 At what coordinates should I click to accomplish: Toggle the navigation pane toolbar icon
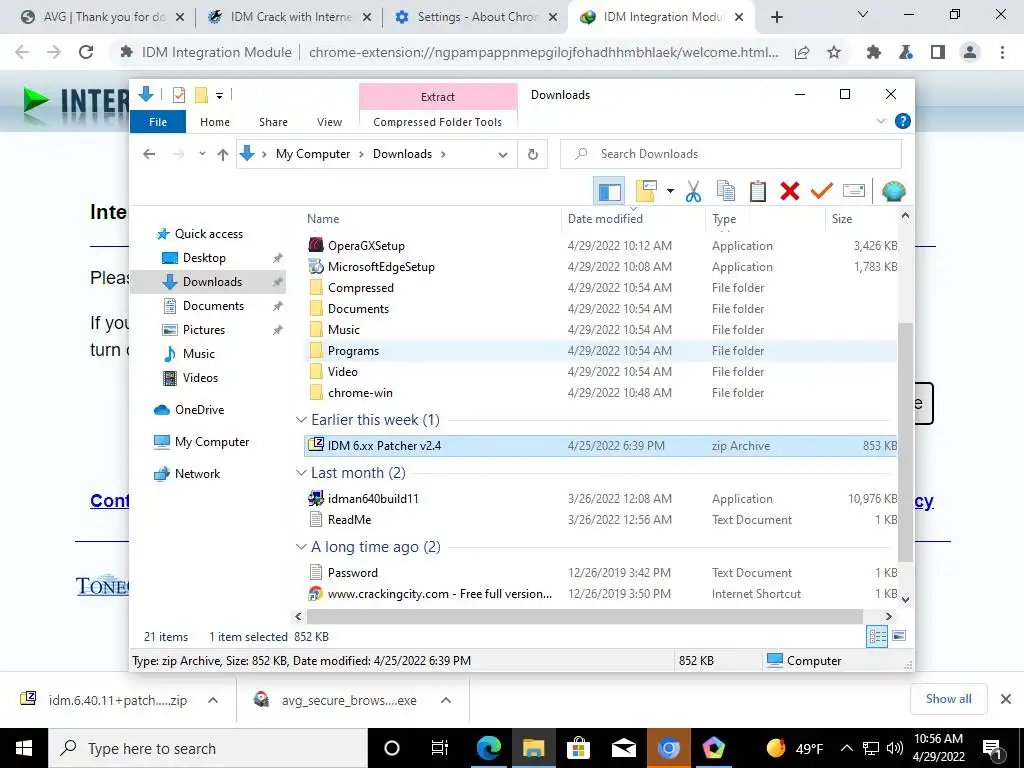pyautogui.click(x=609, y=191)
